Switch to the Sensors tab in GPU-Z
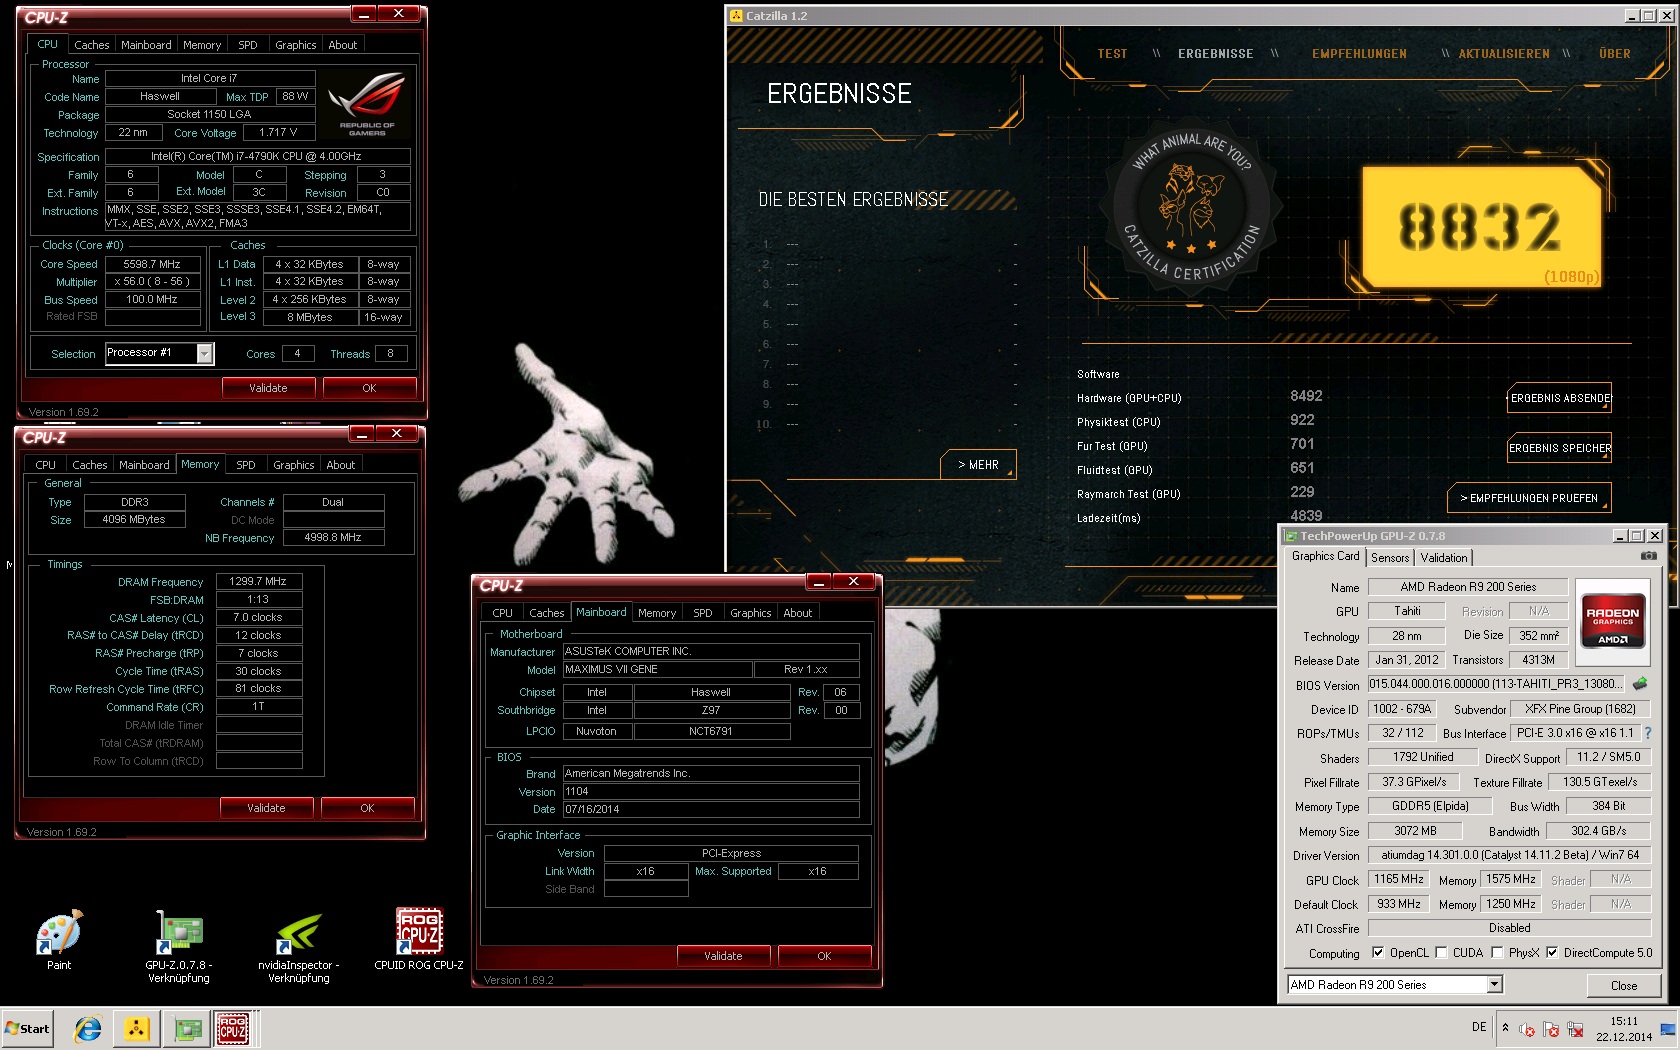 pos(1390,558)
